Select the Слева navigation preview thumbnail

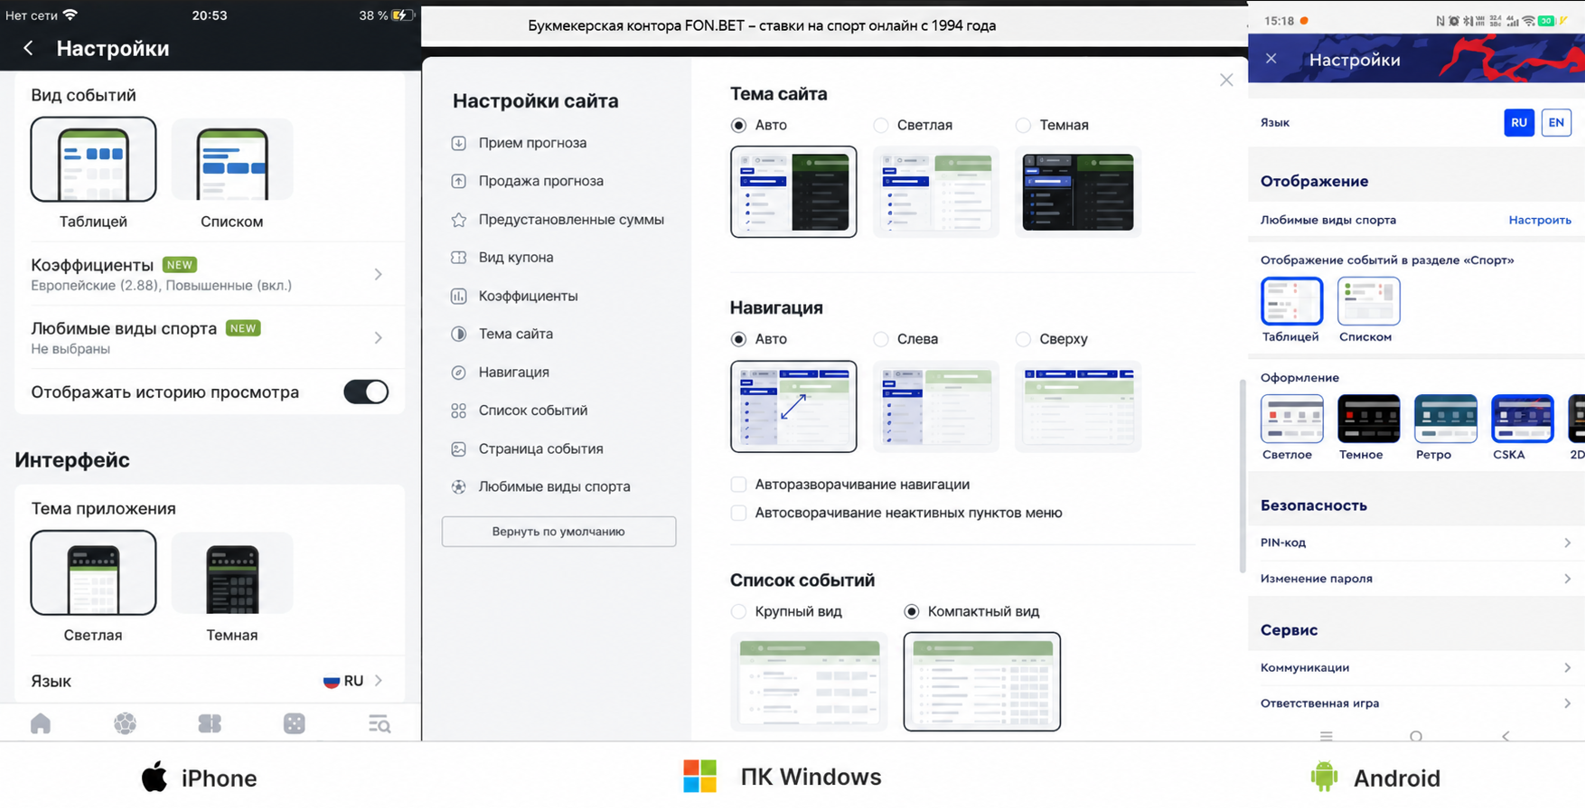point(936,407)
